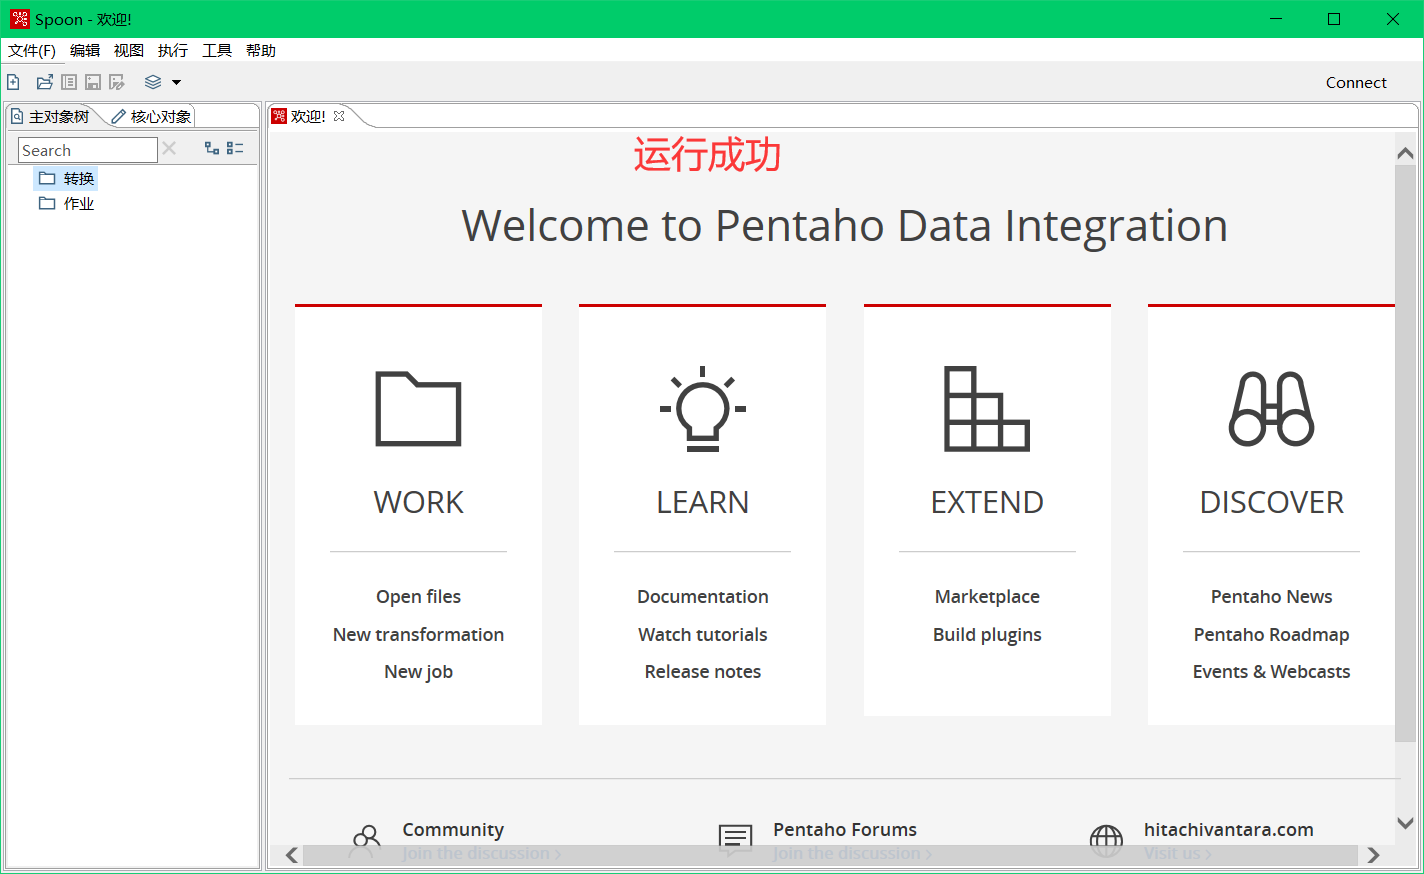Open the 帮助 menu
Image resolution: width=1424 pixels, height=874 pixels.
pos(261,50)
